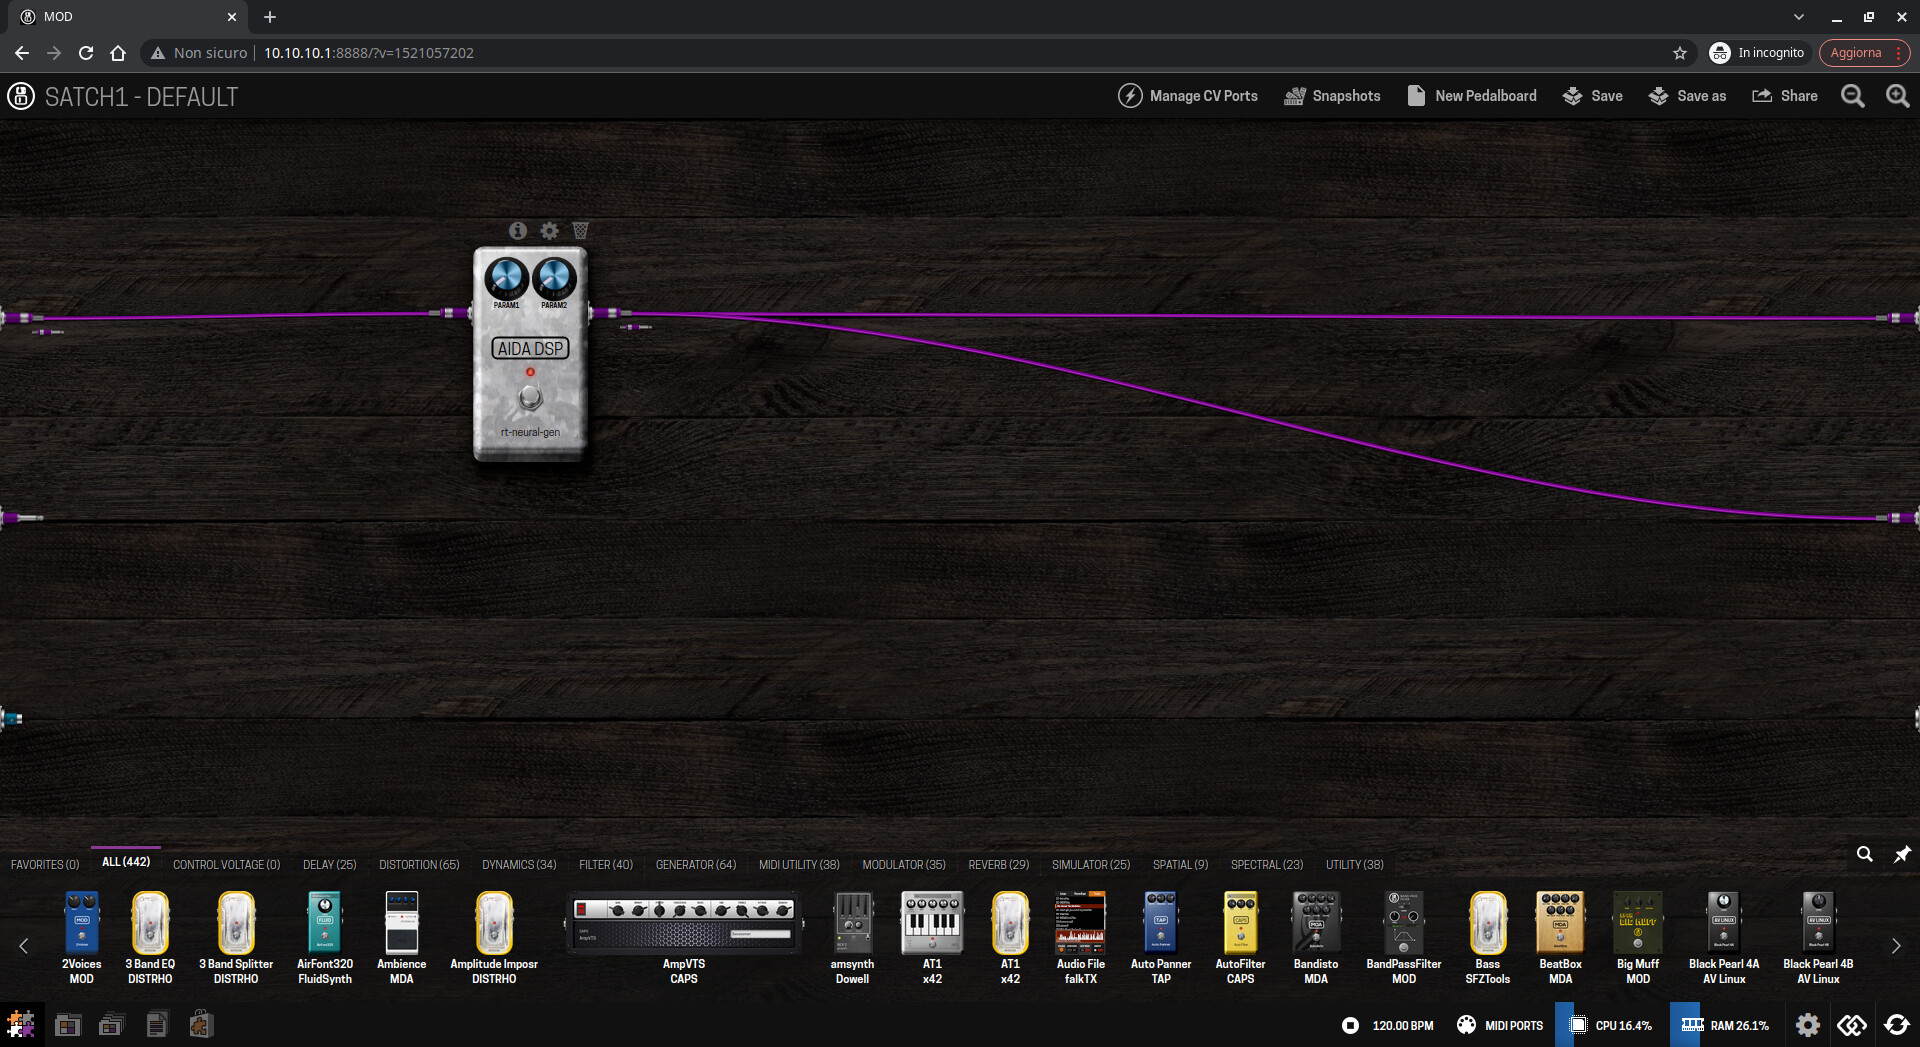Click the Save as button

coord(1687,96)
